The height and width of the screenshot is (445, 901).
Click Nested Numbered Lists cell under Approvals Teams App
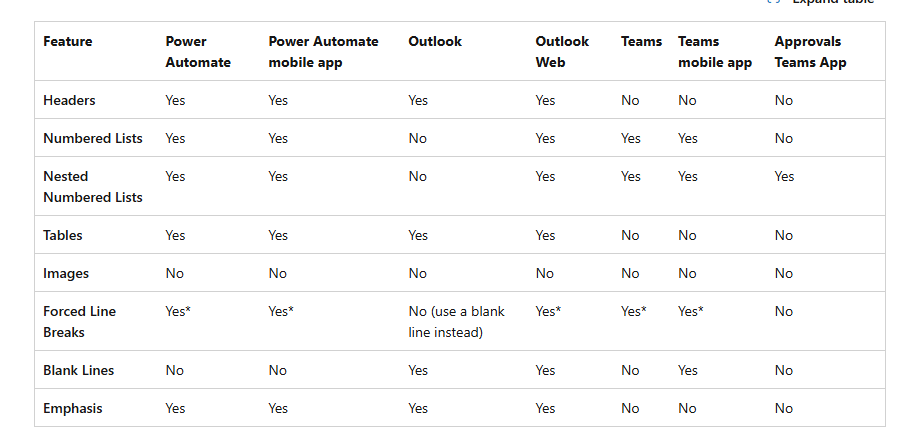(x=784, y=177)
